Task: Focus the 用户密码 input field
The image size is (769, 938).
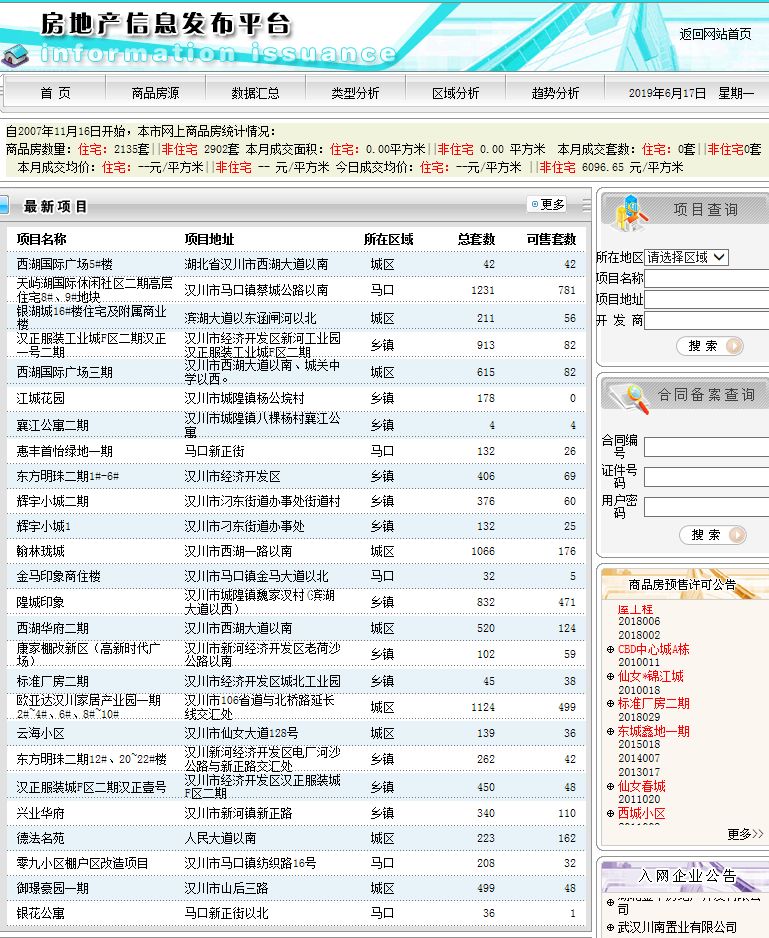Action: coord(707,507)
